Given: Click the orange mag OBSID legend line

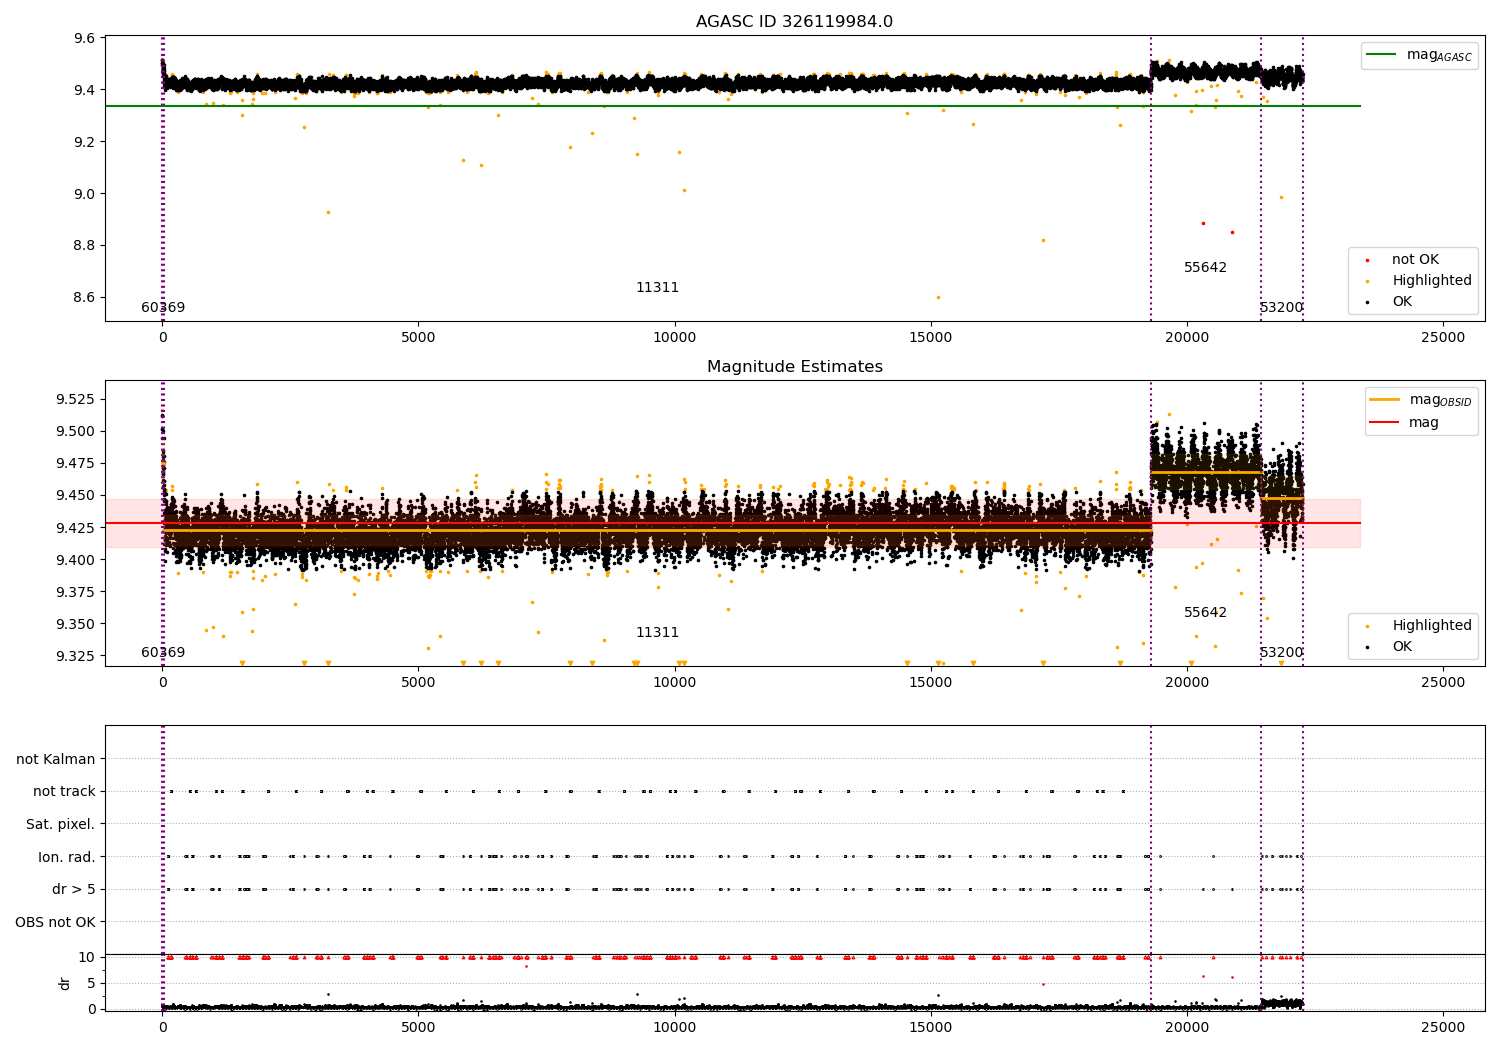Looking at the screenshot, I should pyautogui.click(x=1385, y=400).
